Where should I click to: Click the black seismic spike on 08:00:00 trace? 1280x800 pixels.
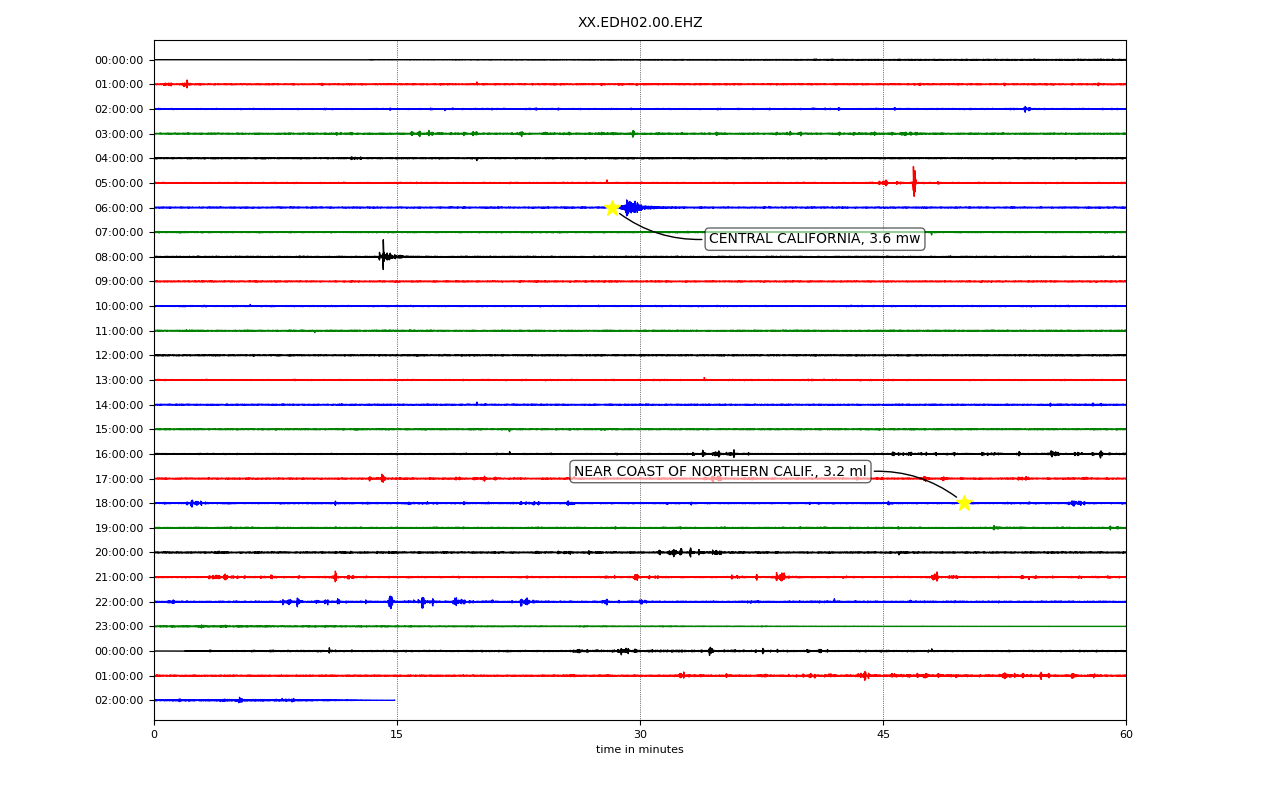pos(383,255)
